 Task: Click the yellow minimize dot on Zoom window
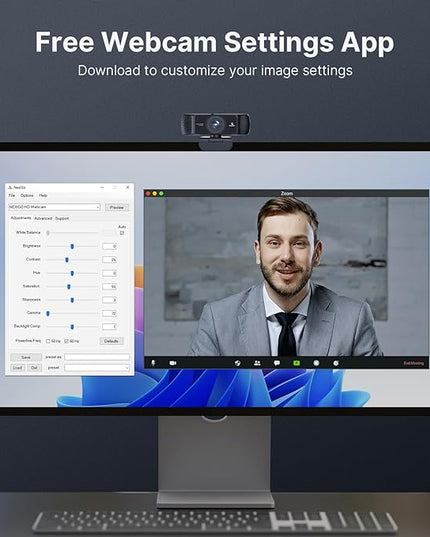click(155, 193)
